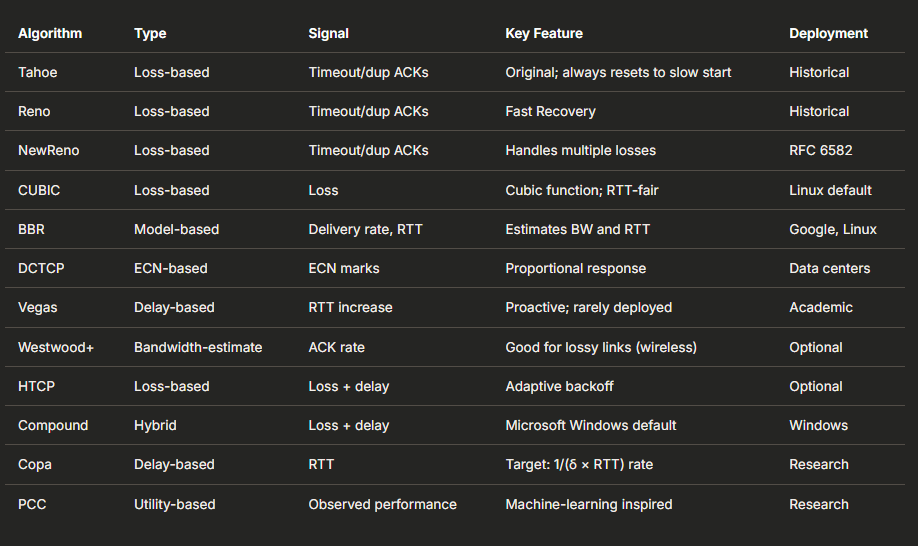918x546 pixels.
Task: Click the Key Feature column header
Action: tap(544, 33)
